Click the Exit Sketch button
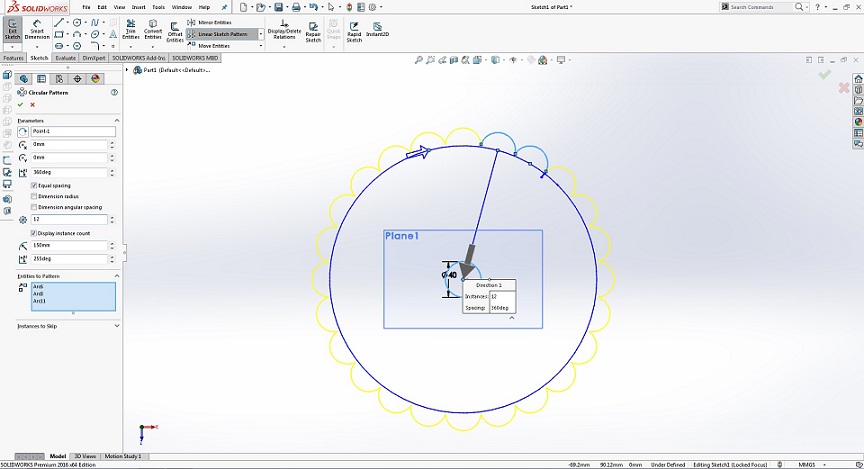 [12, 29]
